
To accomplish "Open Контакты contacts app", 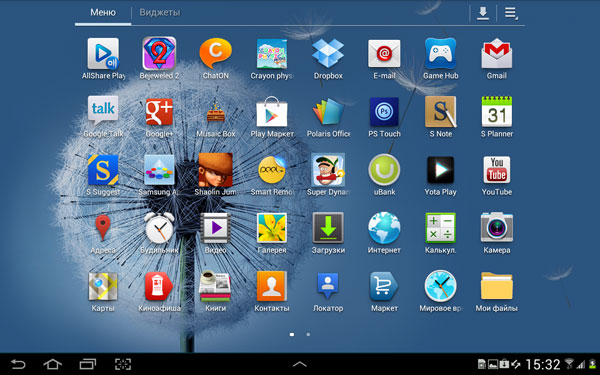I will click(272, 286).
